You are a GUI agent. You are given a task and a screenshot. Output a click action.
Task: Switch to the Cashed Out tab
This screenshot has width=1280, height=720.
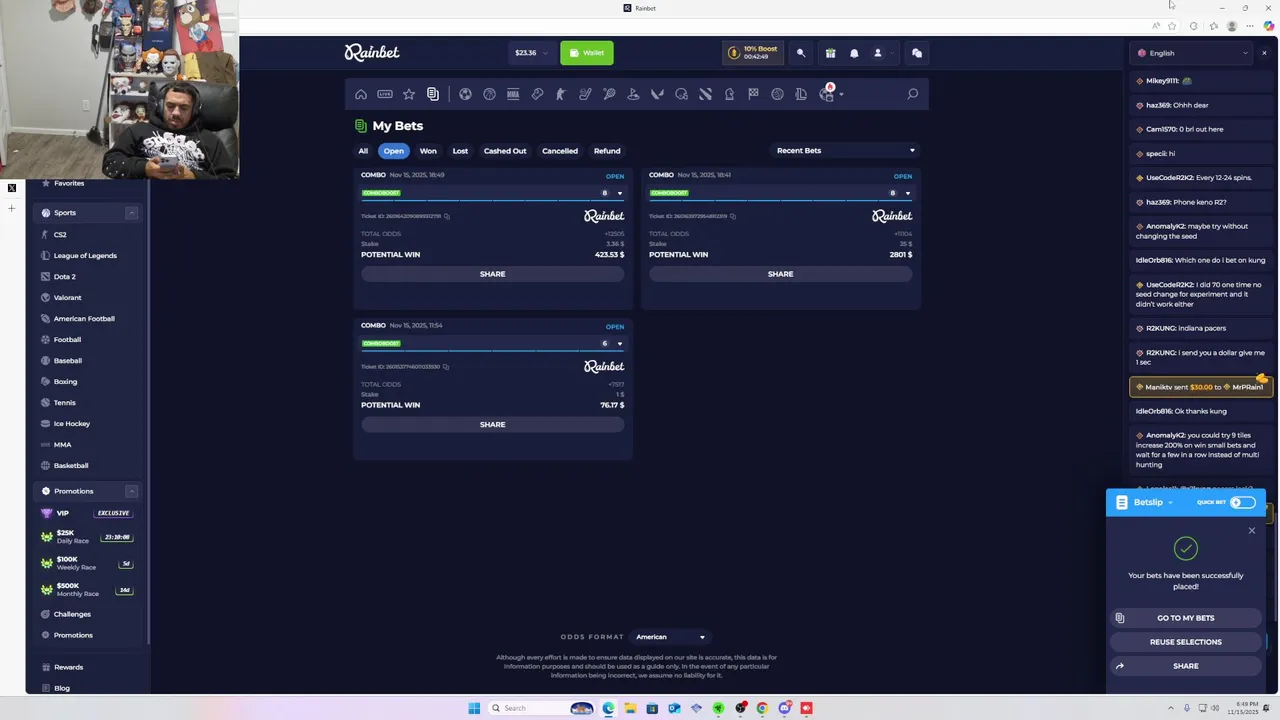coord(505,151)
